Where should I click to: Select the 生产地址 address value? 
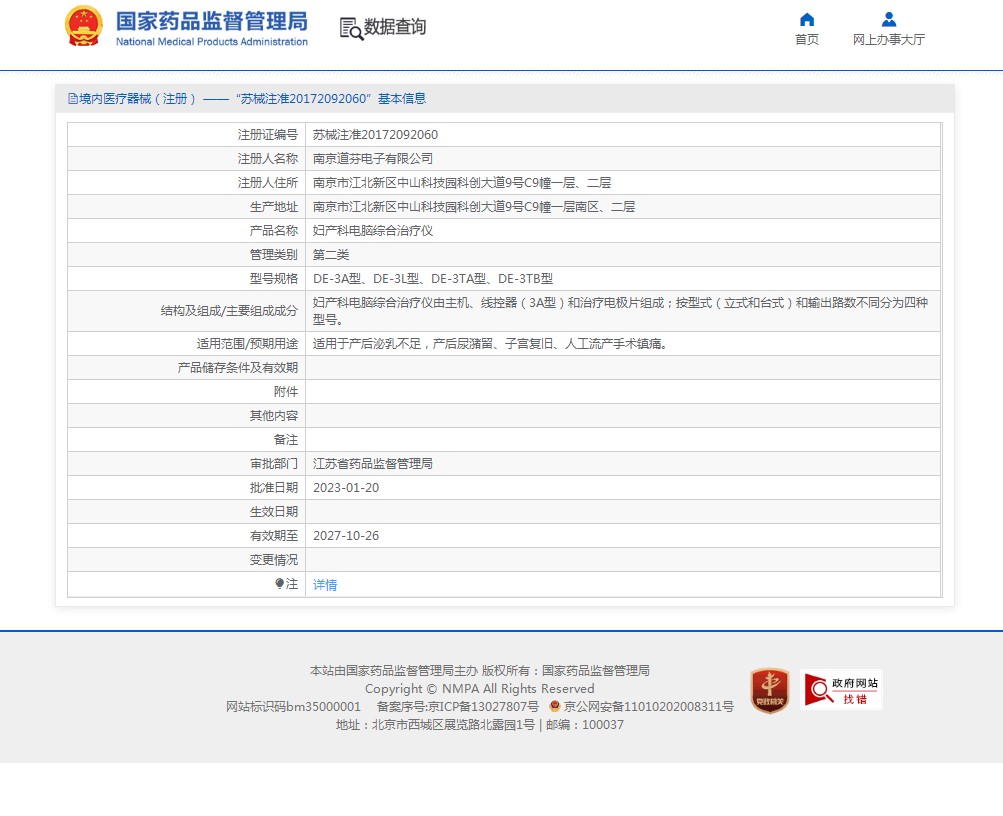click(474, 207)
